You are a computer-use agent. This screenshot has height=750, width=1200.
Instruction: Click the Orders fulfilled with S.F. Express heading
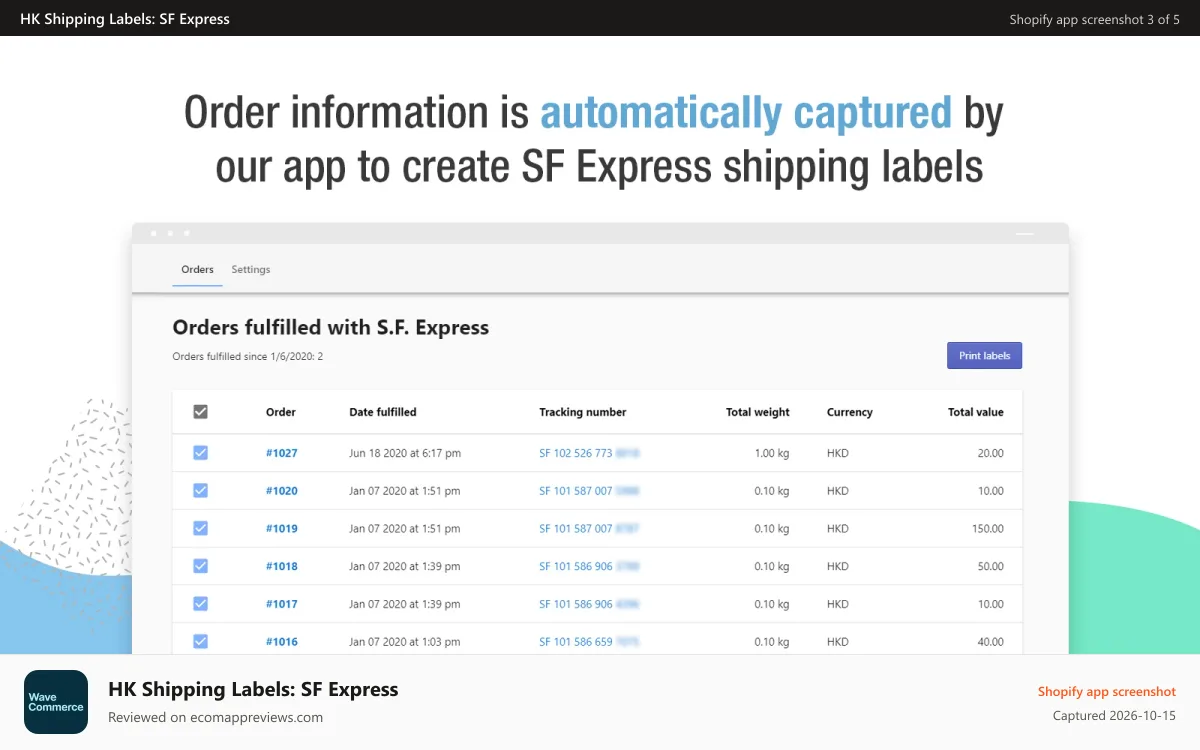[331, 327]
